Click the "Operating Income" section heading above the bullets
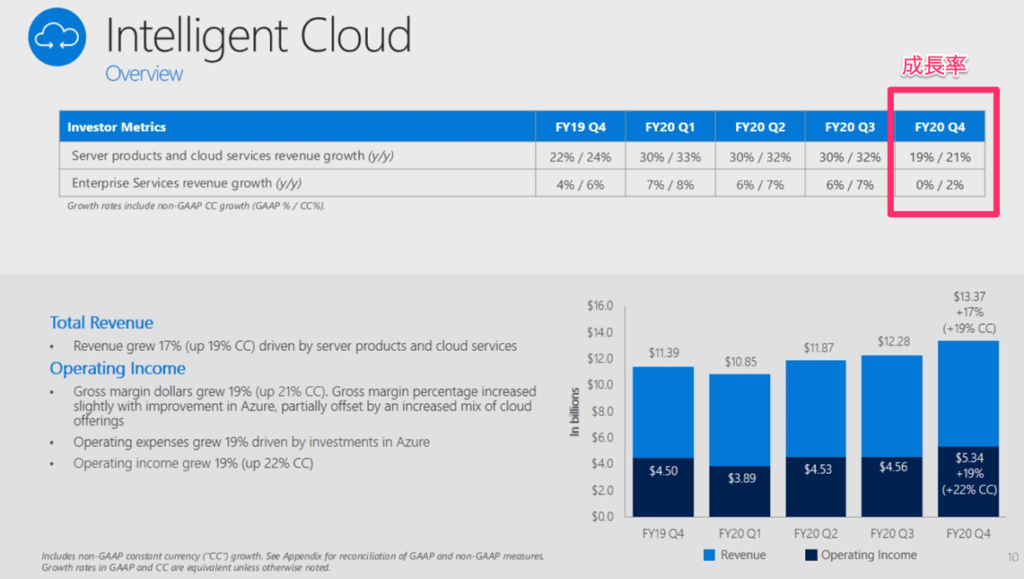 click(x=118, y=368)
